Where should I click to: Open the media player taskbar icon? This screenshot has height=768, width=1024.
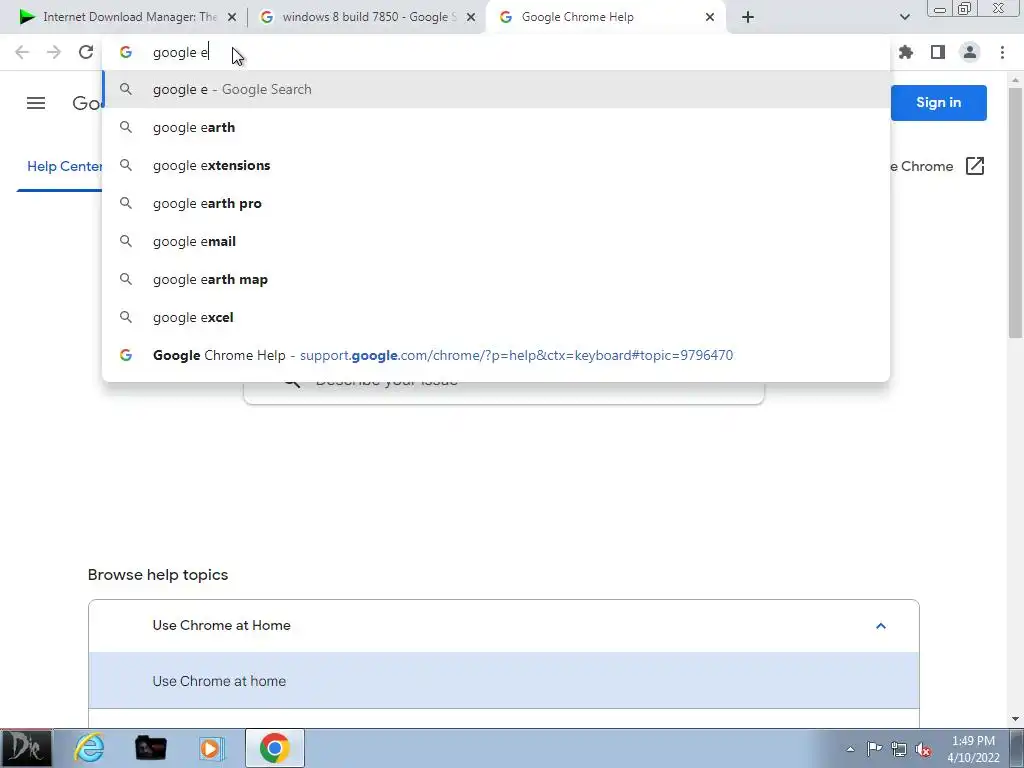[211, 748]
